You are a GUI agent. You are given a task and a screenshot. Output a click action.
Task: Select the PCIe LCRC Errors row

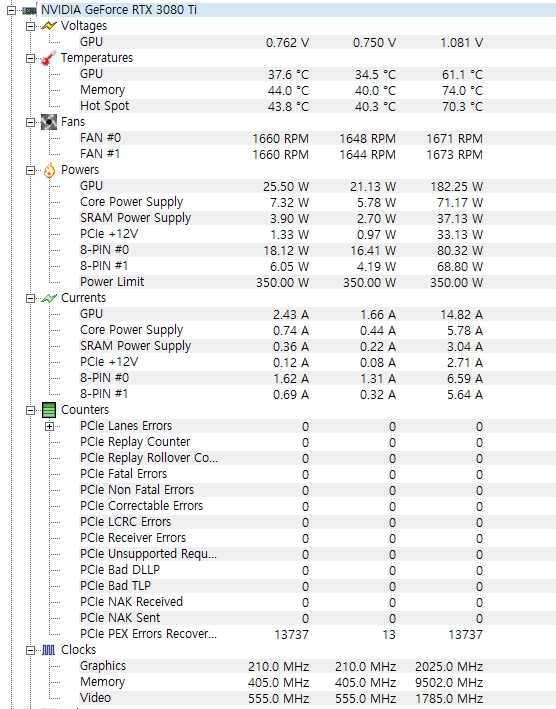pyautogui.click(x=317, y=522)
